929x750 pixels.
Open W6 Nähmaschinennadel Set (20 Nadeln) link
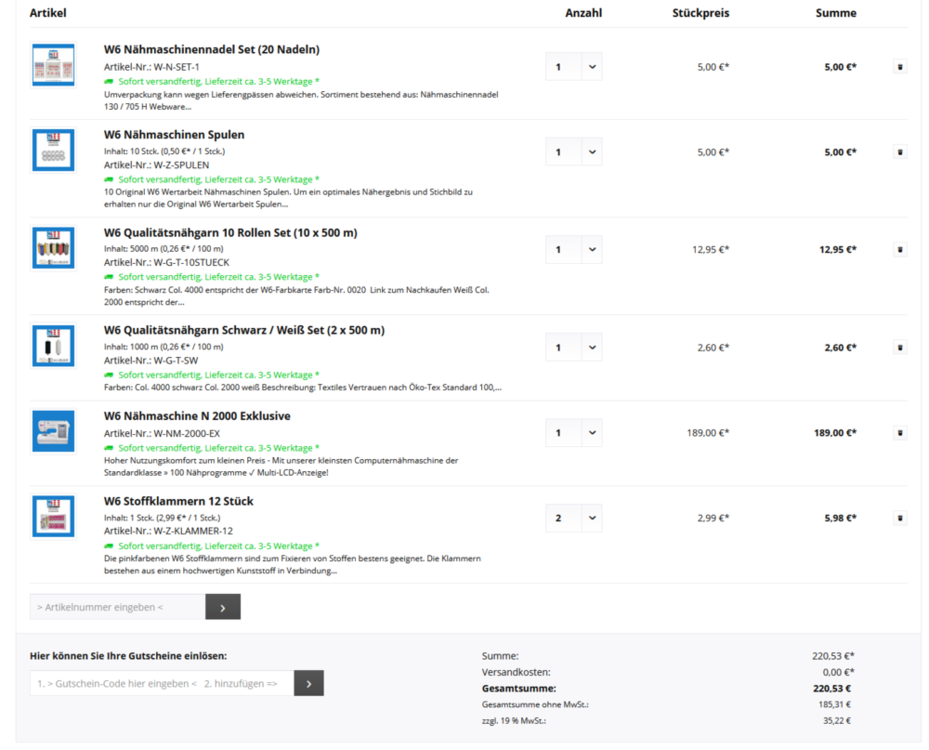[x=212, y=50]
